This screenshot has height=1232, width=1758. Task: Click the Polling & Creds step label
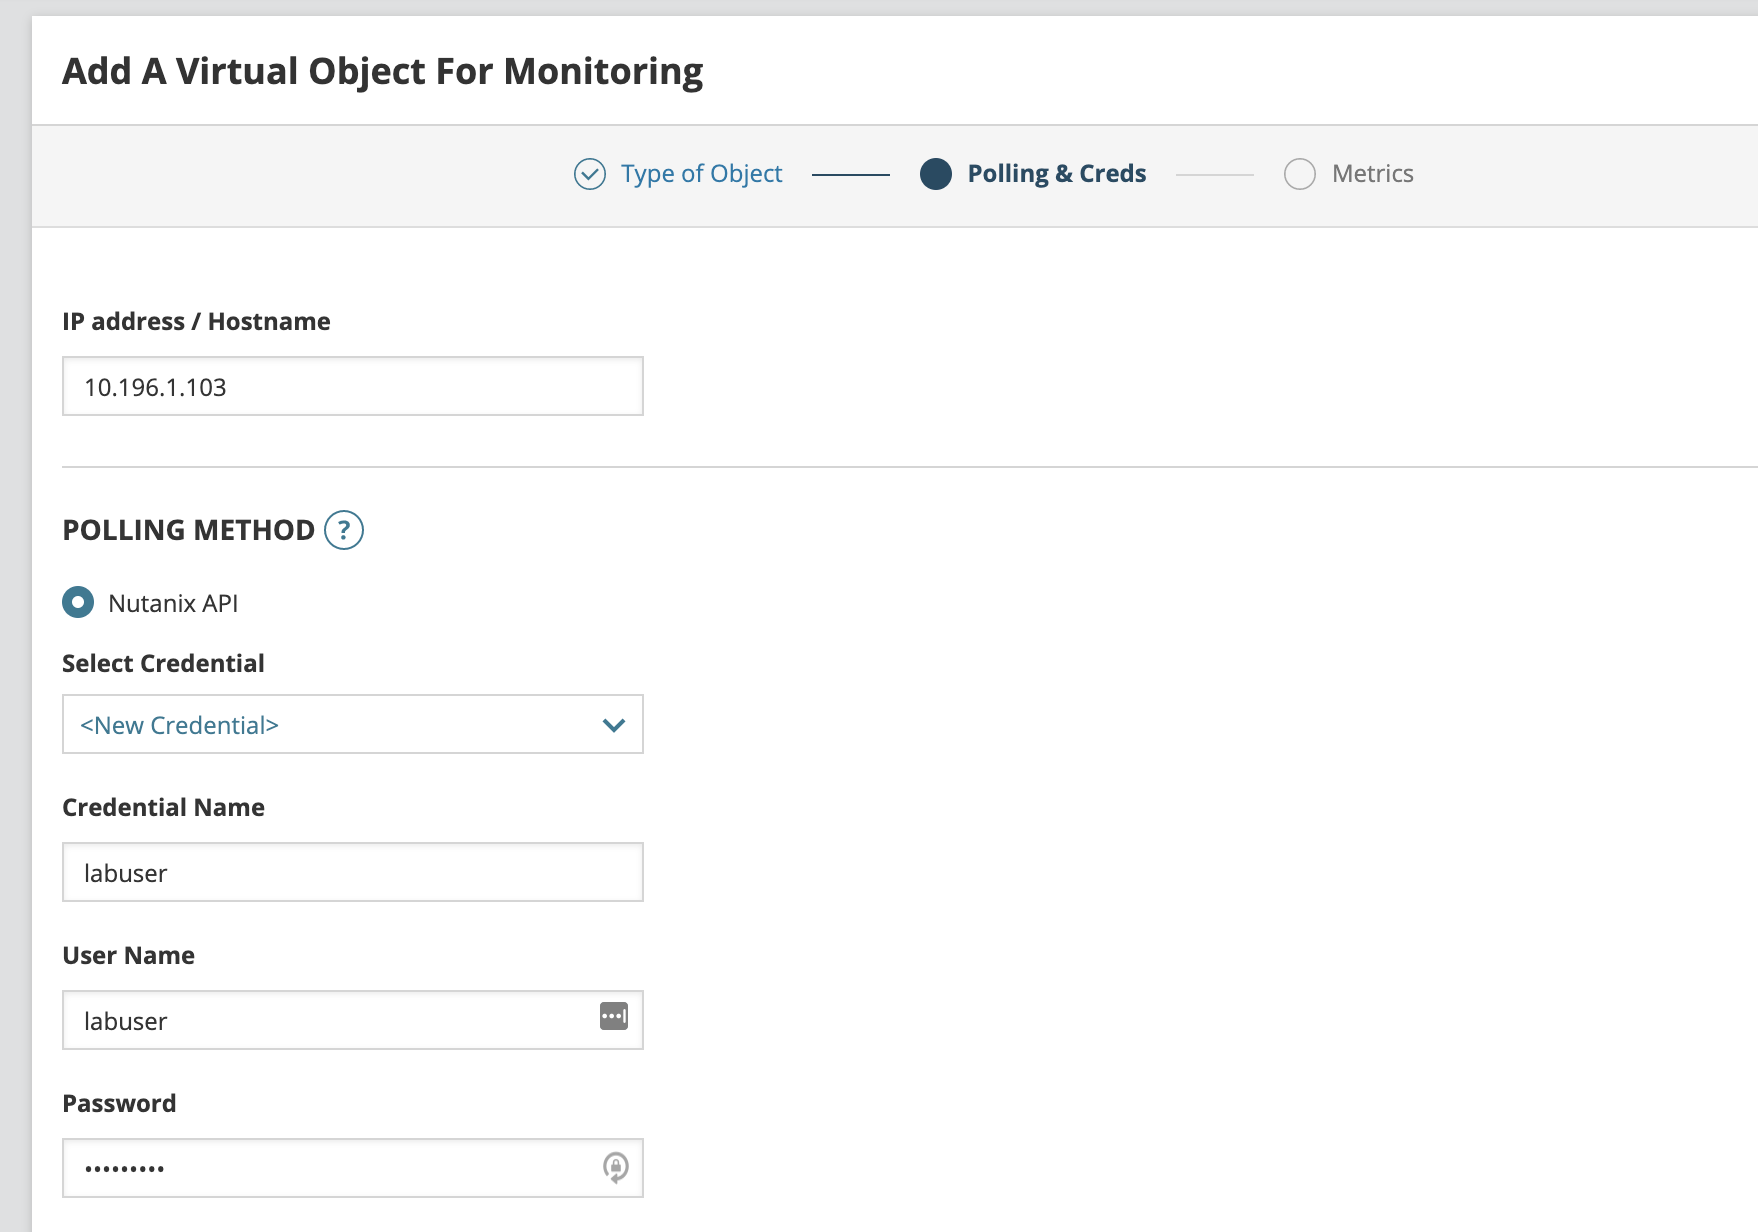click(1056, 174)
